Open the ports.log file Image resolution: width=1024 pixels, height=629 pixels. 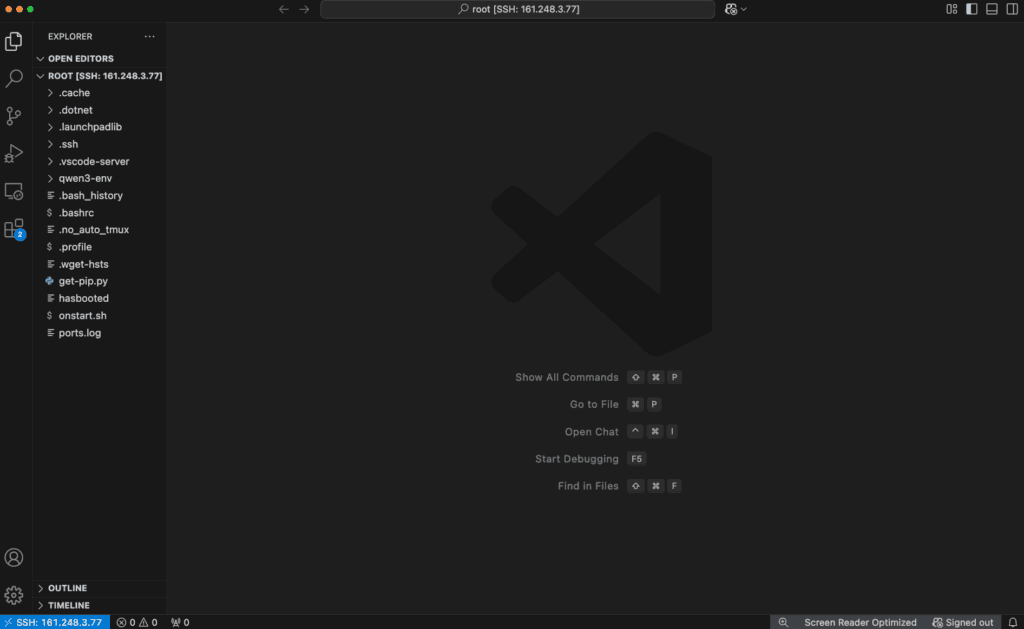click(x=99, y=332)
